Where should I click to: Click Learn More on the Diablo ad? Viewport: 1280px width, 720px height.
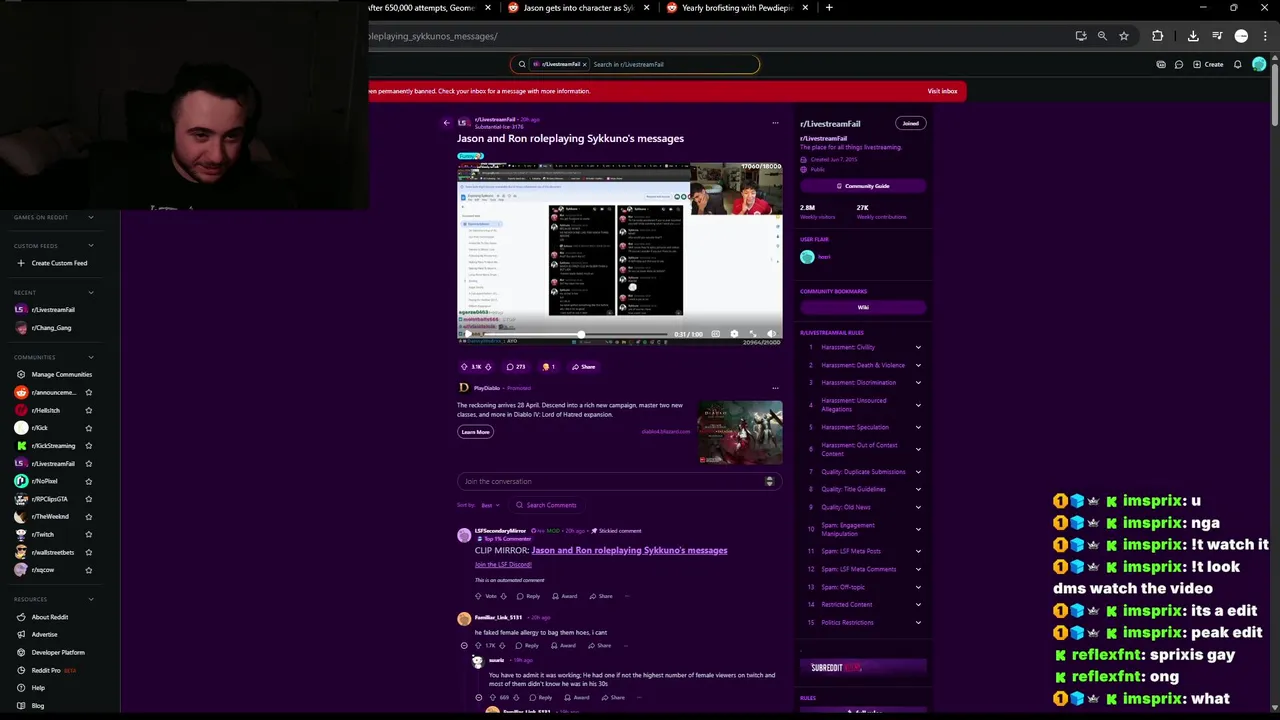tap(475, 432)
